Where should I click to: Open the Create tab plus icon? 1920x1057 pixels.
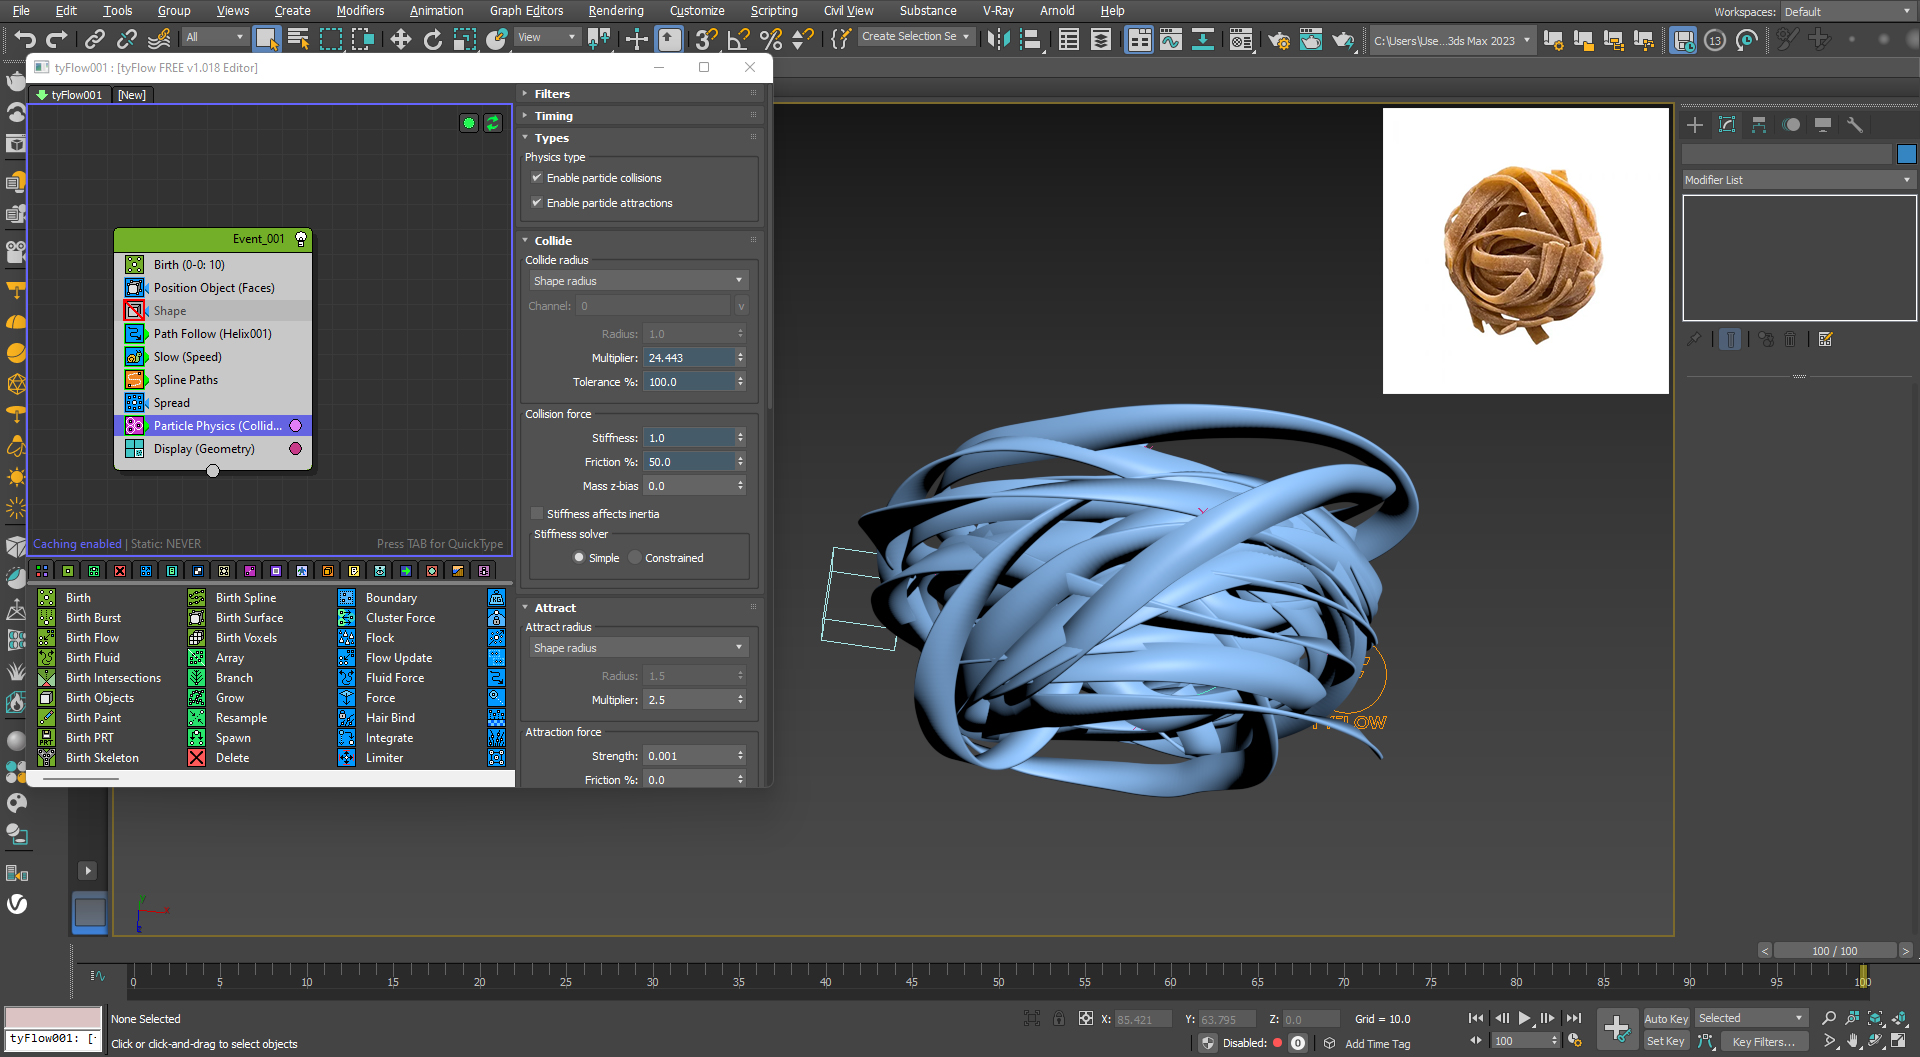point(1695,125)
